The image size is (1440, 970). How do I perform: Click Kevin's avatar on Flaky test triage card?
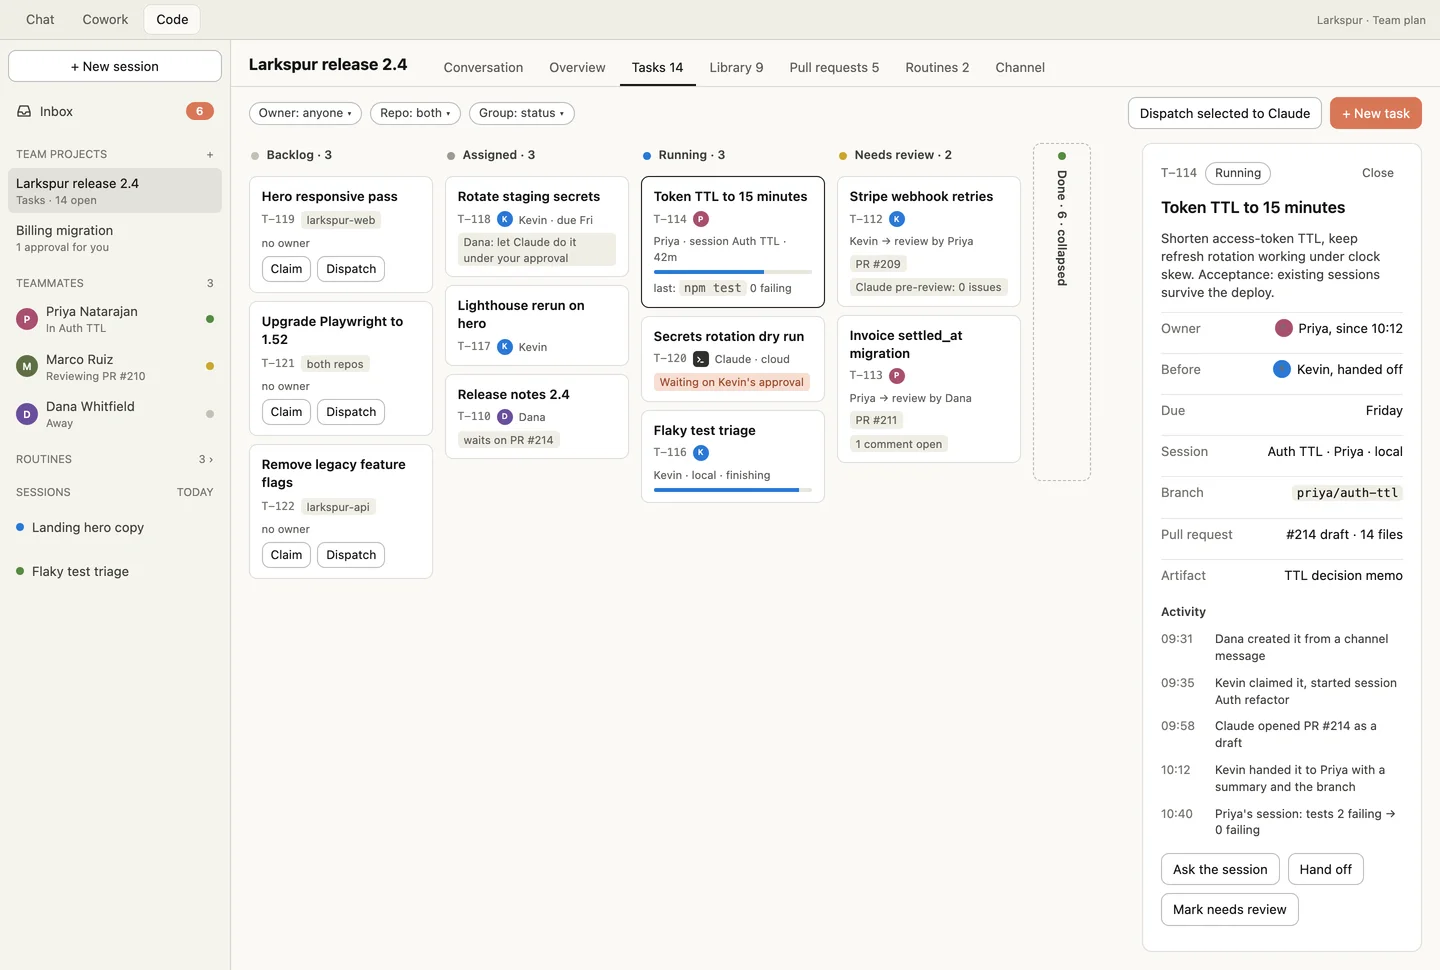click(701, 453)
